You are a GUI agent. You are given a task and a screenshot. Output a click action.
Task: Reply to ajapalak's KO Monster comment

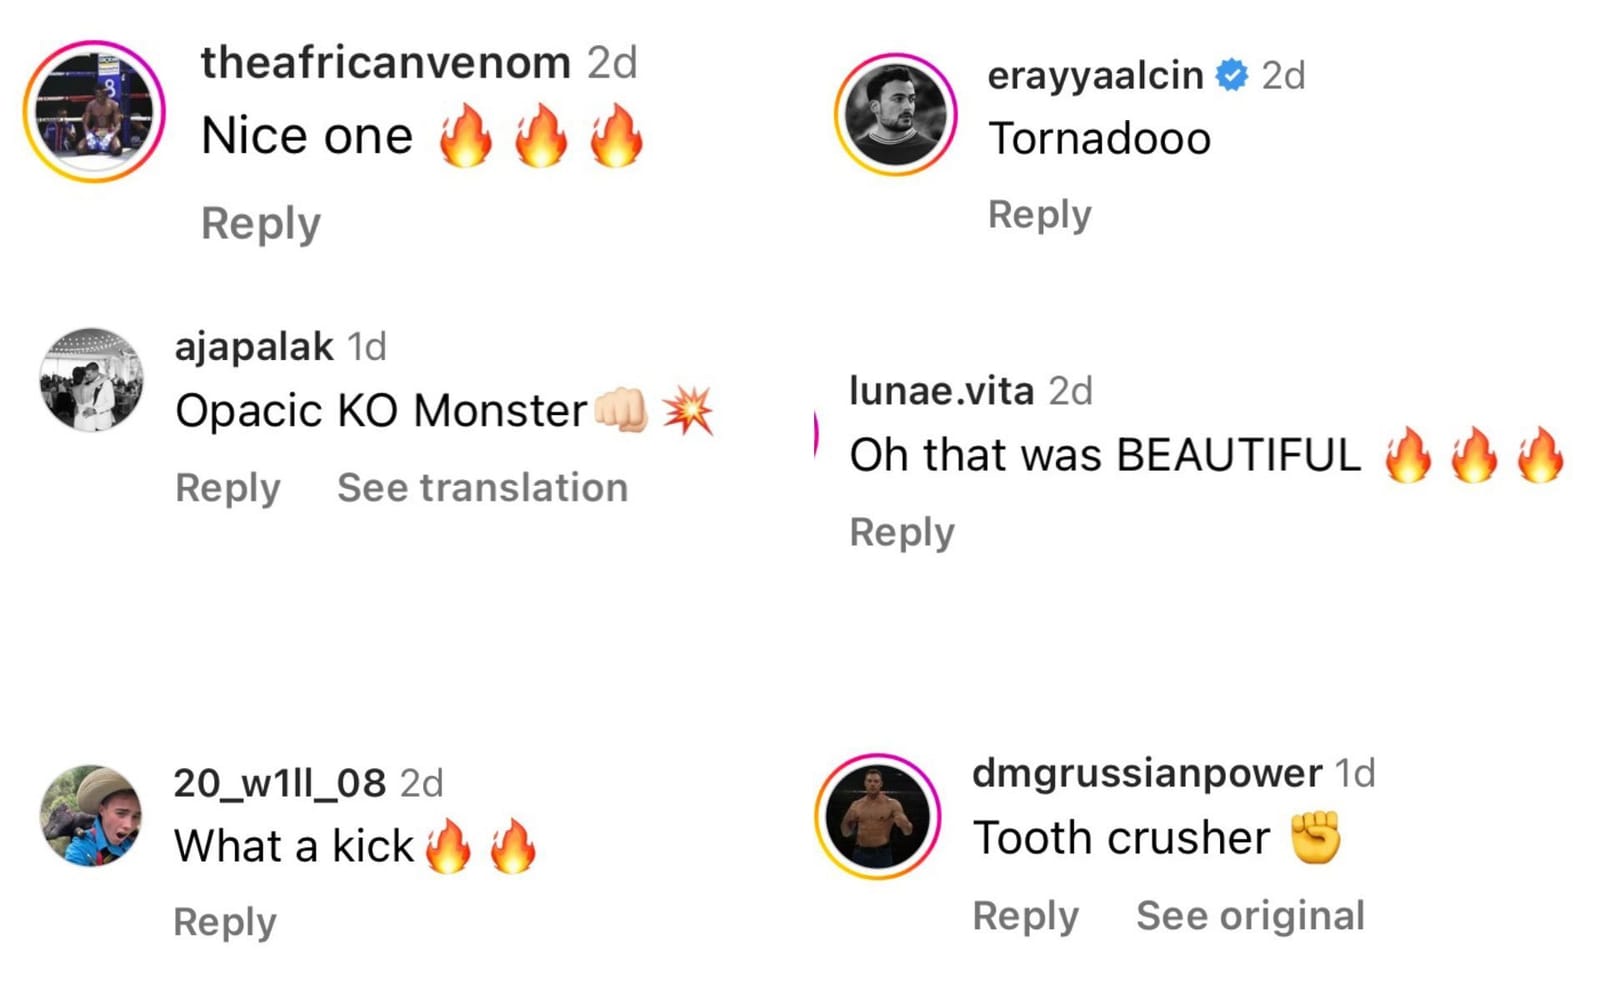pos(227,488)
